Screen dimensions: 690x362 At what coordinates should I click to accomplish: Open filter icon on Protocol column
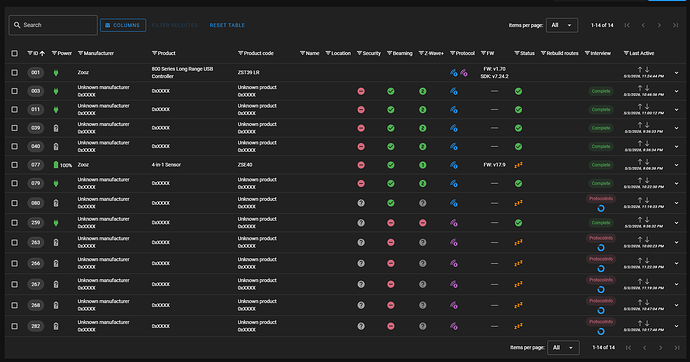452,53
